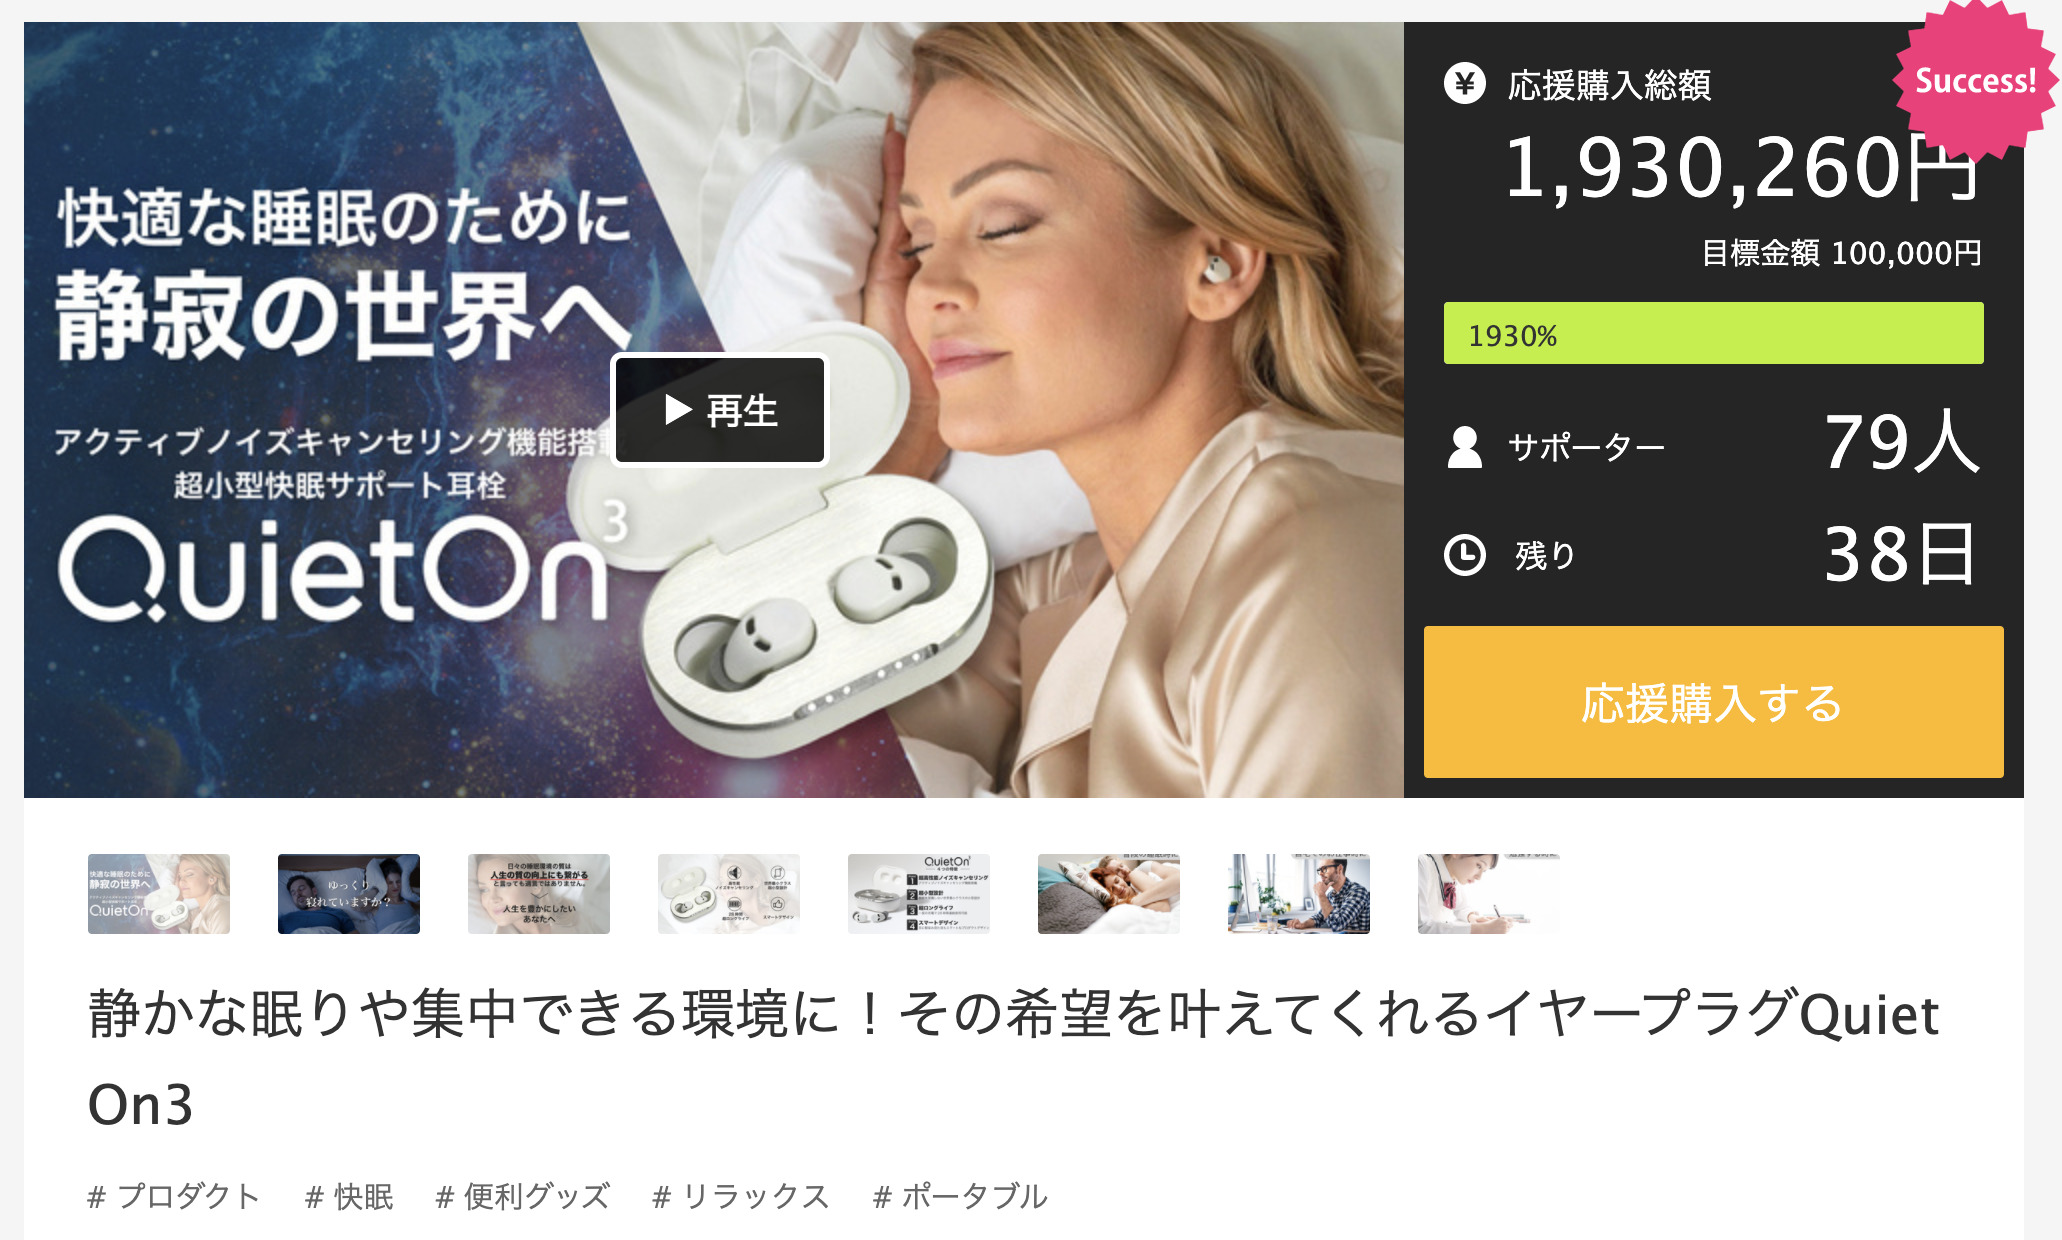Click the 1930% green progress bar

click(x=1713, y=333)
